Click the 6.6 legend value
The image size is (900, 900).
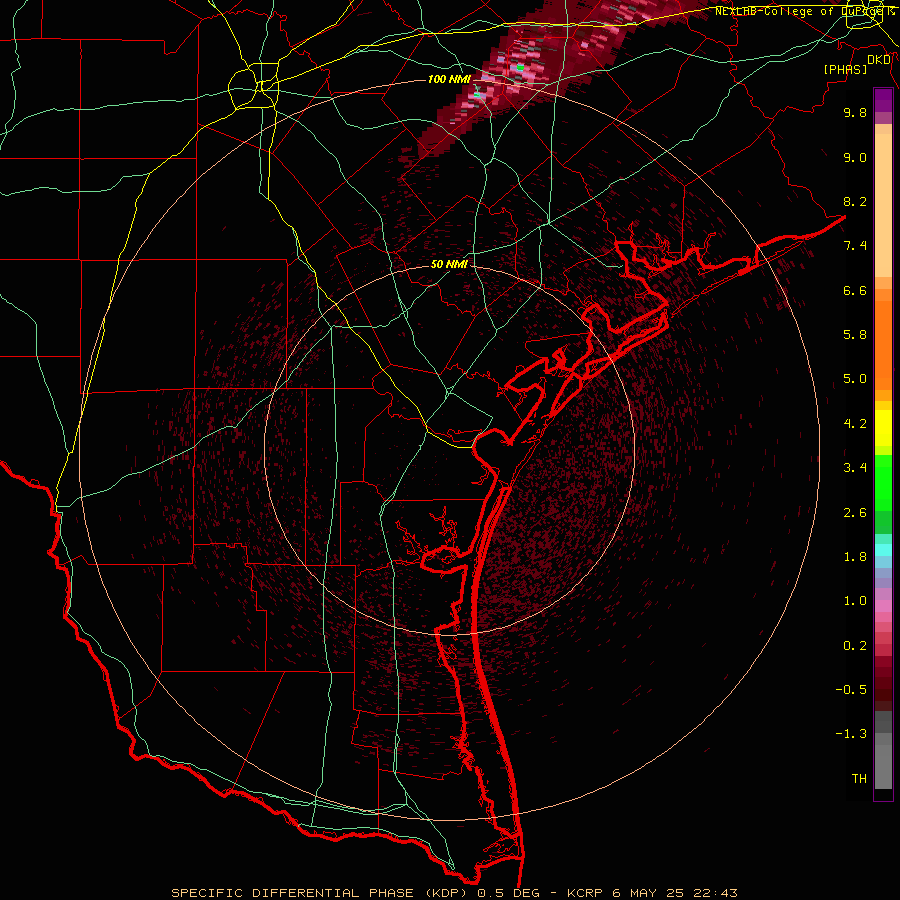[x=855, y=290]
